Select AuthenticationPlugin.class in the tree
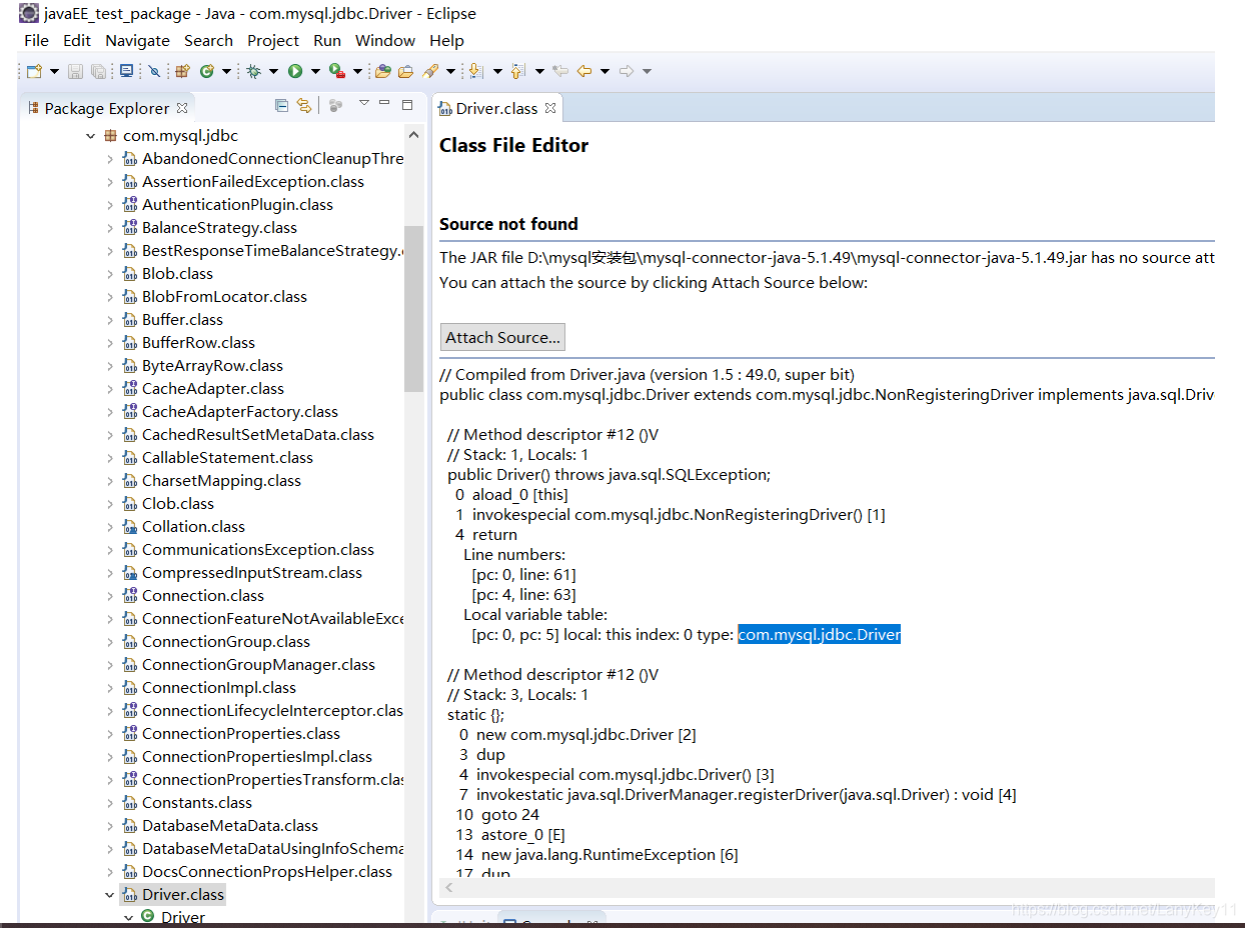Screen dimensions: 1245x928 pyautogui.click(x=237, y=204)
